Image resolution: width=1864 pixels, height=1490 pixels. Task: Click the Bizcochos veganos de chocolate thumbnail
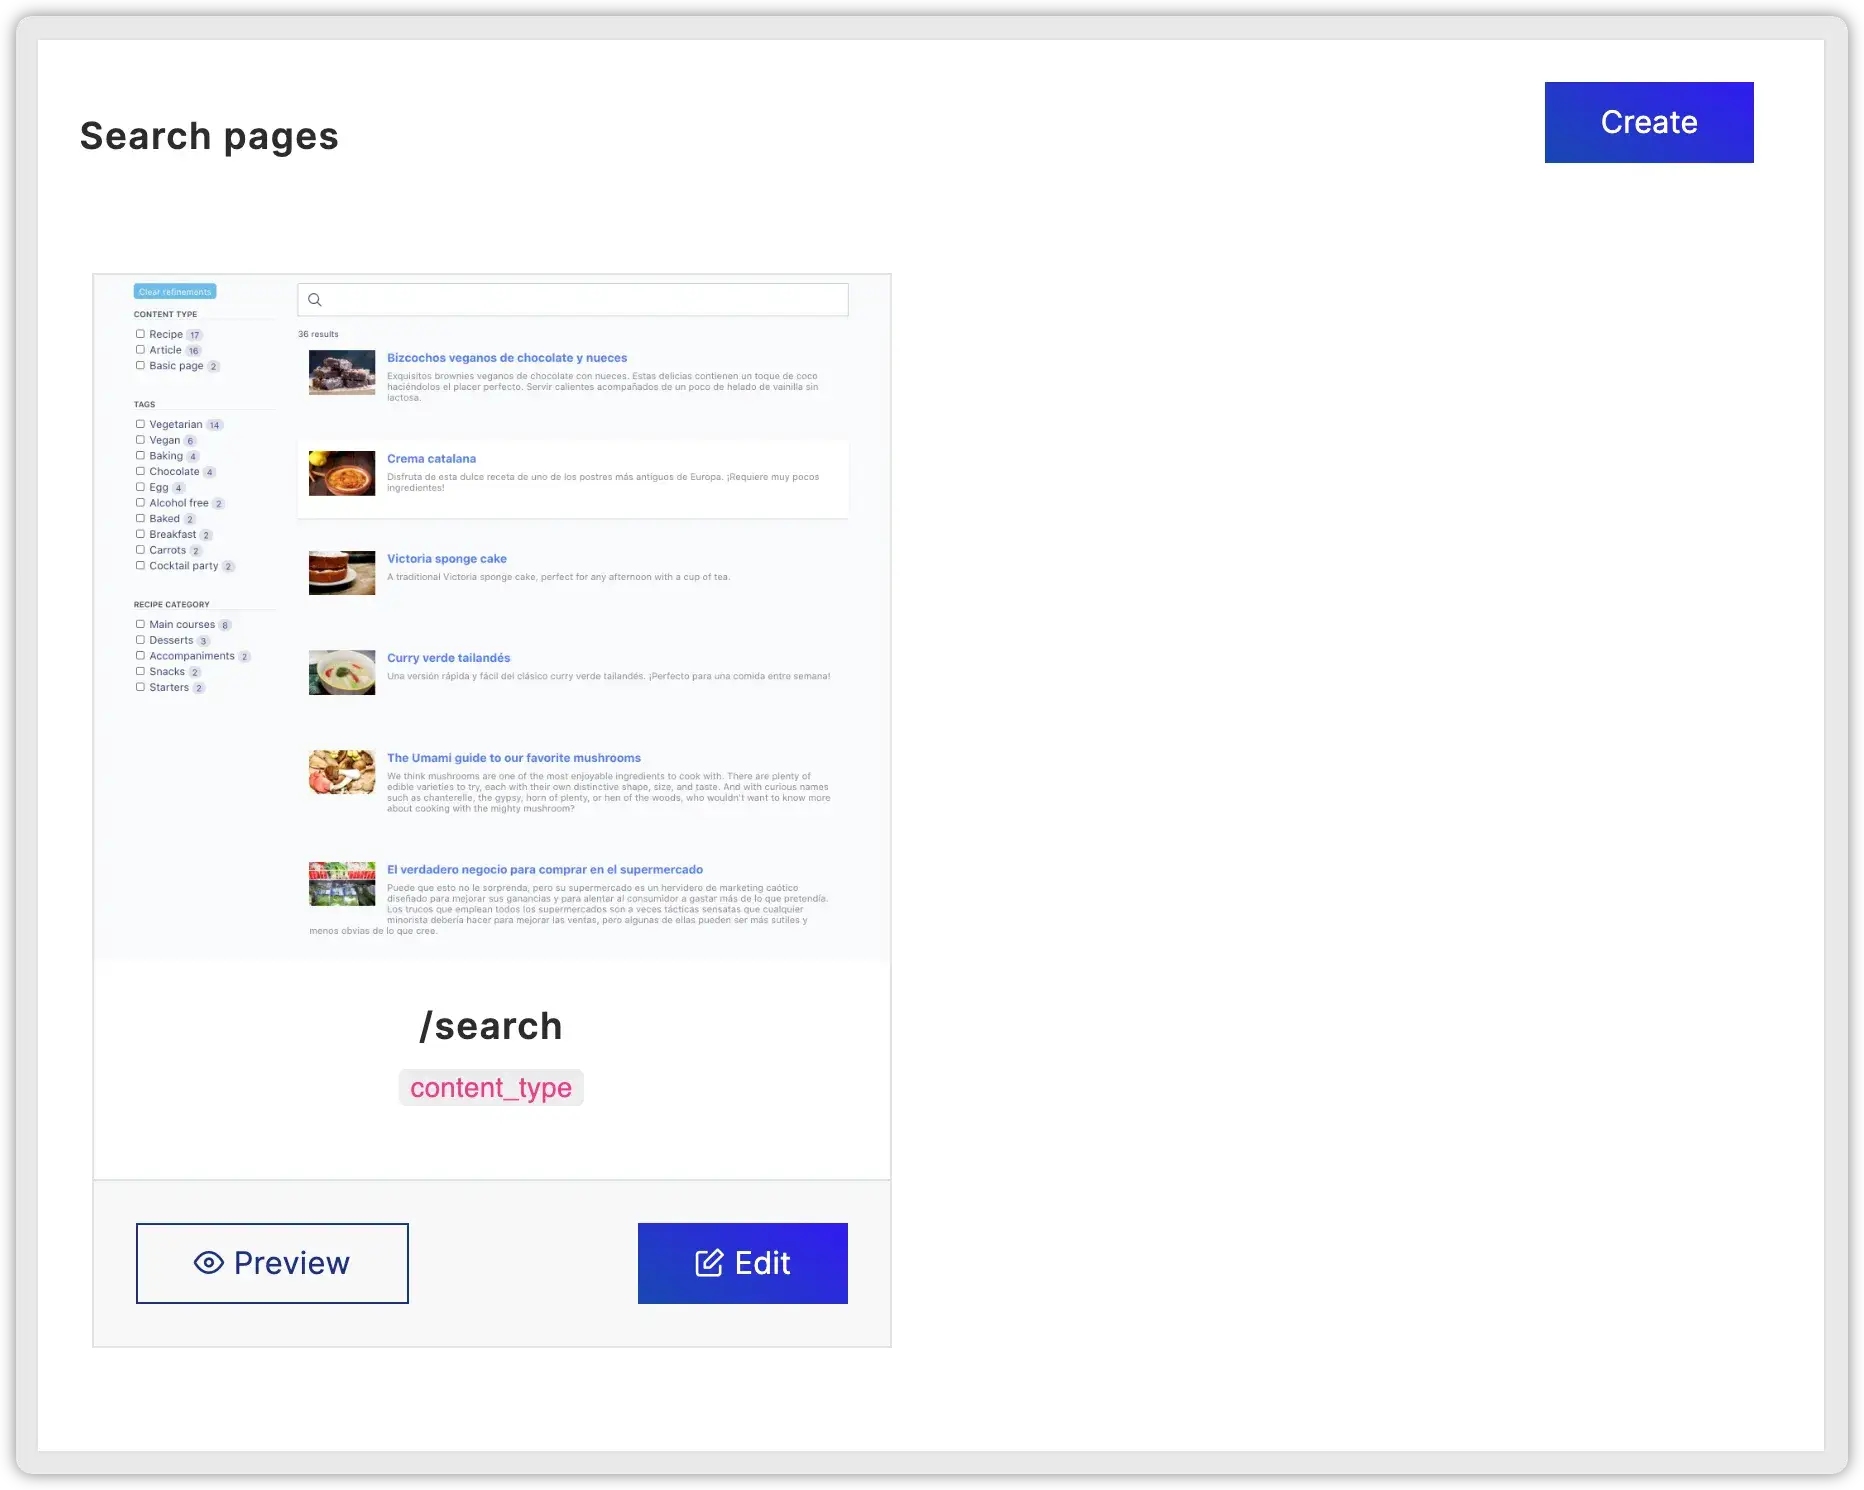(341, 373)
